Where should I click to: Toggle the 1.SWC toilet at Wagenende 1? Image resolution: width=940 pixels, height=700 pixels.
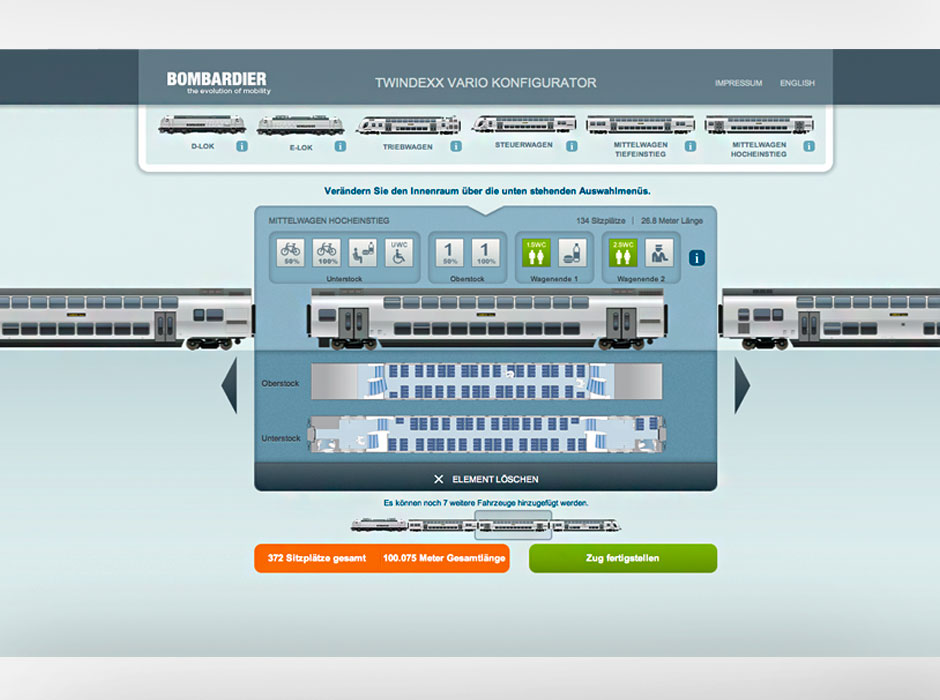[x=536, y=252]
